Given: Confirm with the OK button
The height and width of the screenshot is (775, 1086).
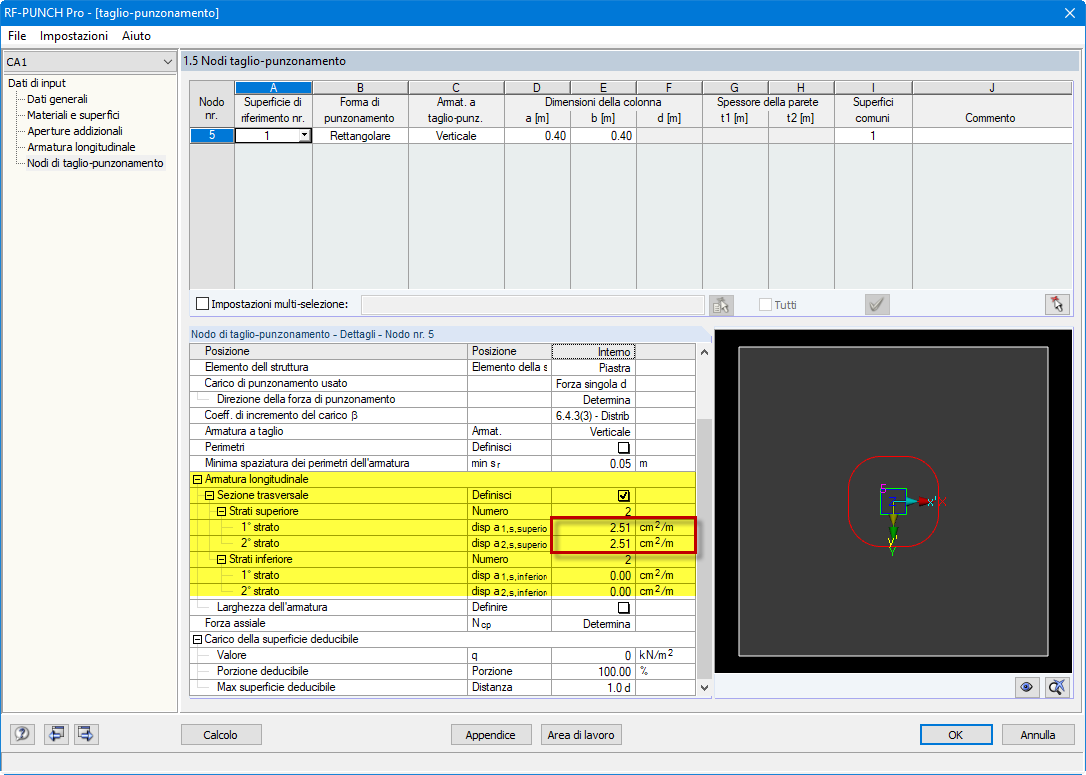Looking at the screenshot, I should coord(956,735).
